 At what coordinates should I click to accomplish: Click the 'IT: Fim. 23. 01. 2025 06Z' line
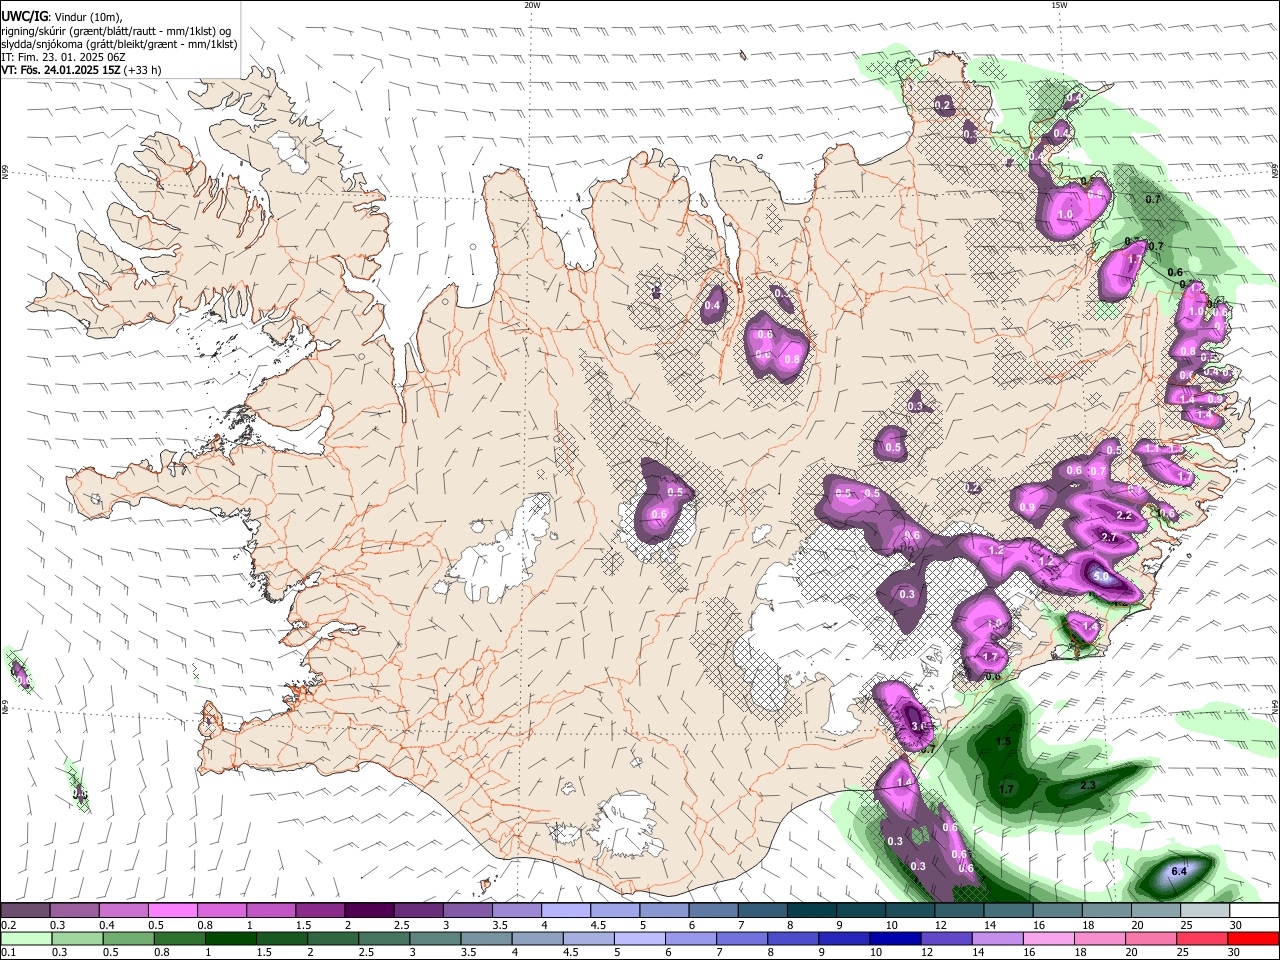[x=63, y=57]
